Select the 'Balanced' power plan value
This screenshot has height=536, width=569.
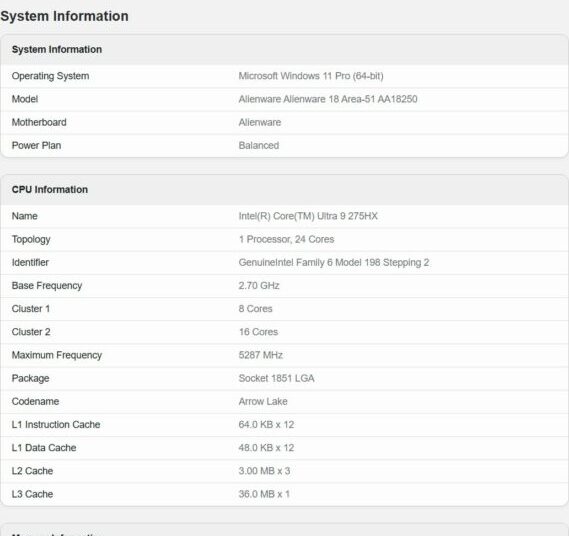(x=259, y=146)
